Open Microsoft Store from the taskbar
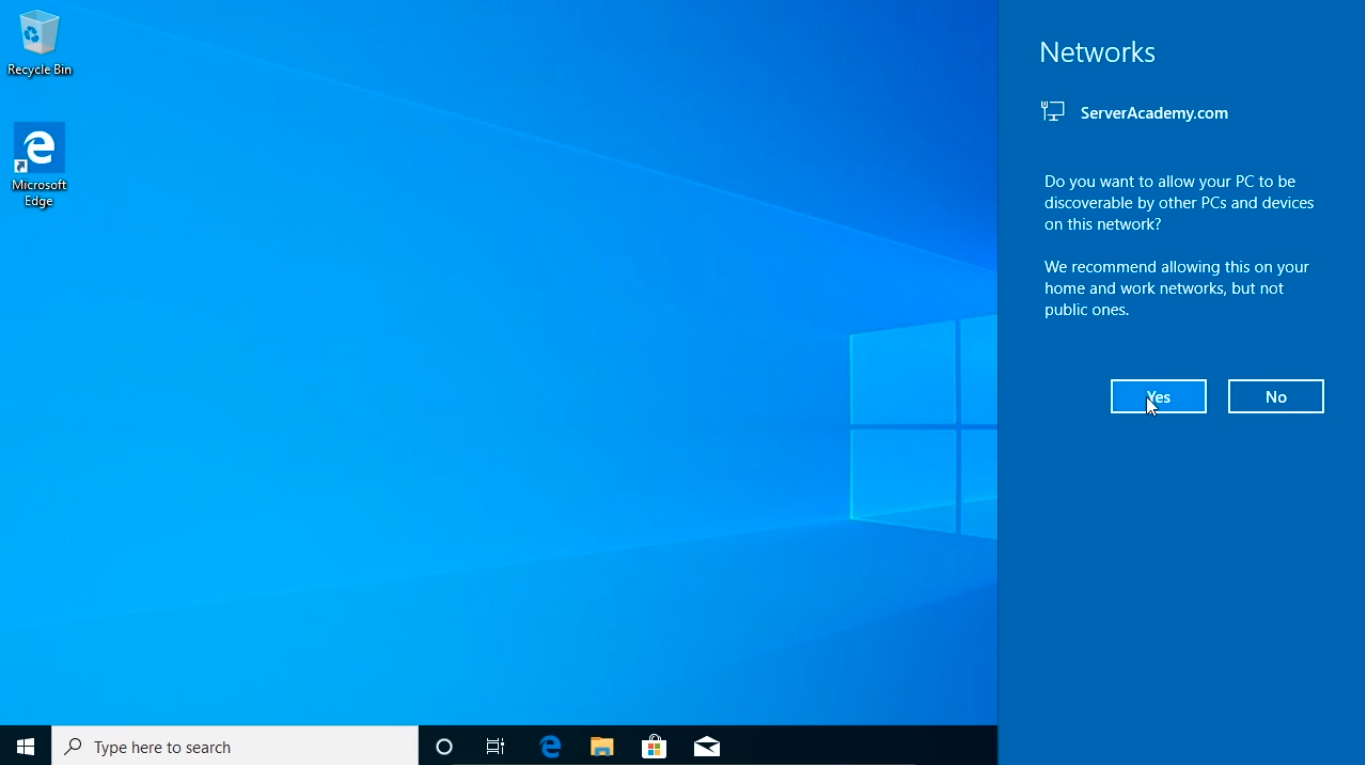The width and height of the screenshot is (1365, 765). (654, 746)
